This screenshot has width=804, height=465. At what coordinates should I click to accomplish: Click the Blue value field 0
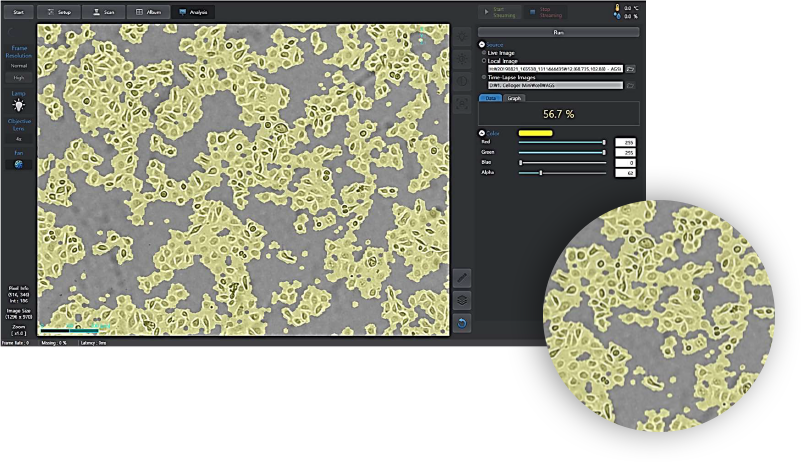[x=625, y=163]
